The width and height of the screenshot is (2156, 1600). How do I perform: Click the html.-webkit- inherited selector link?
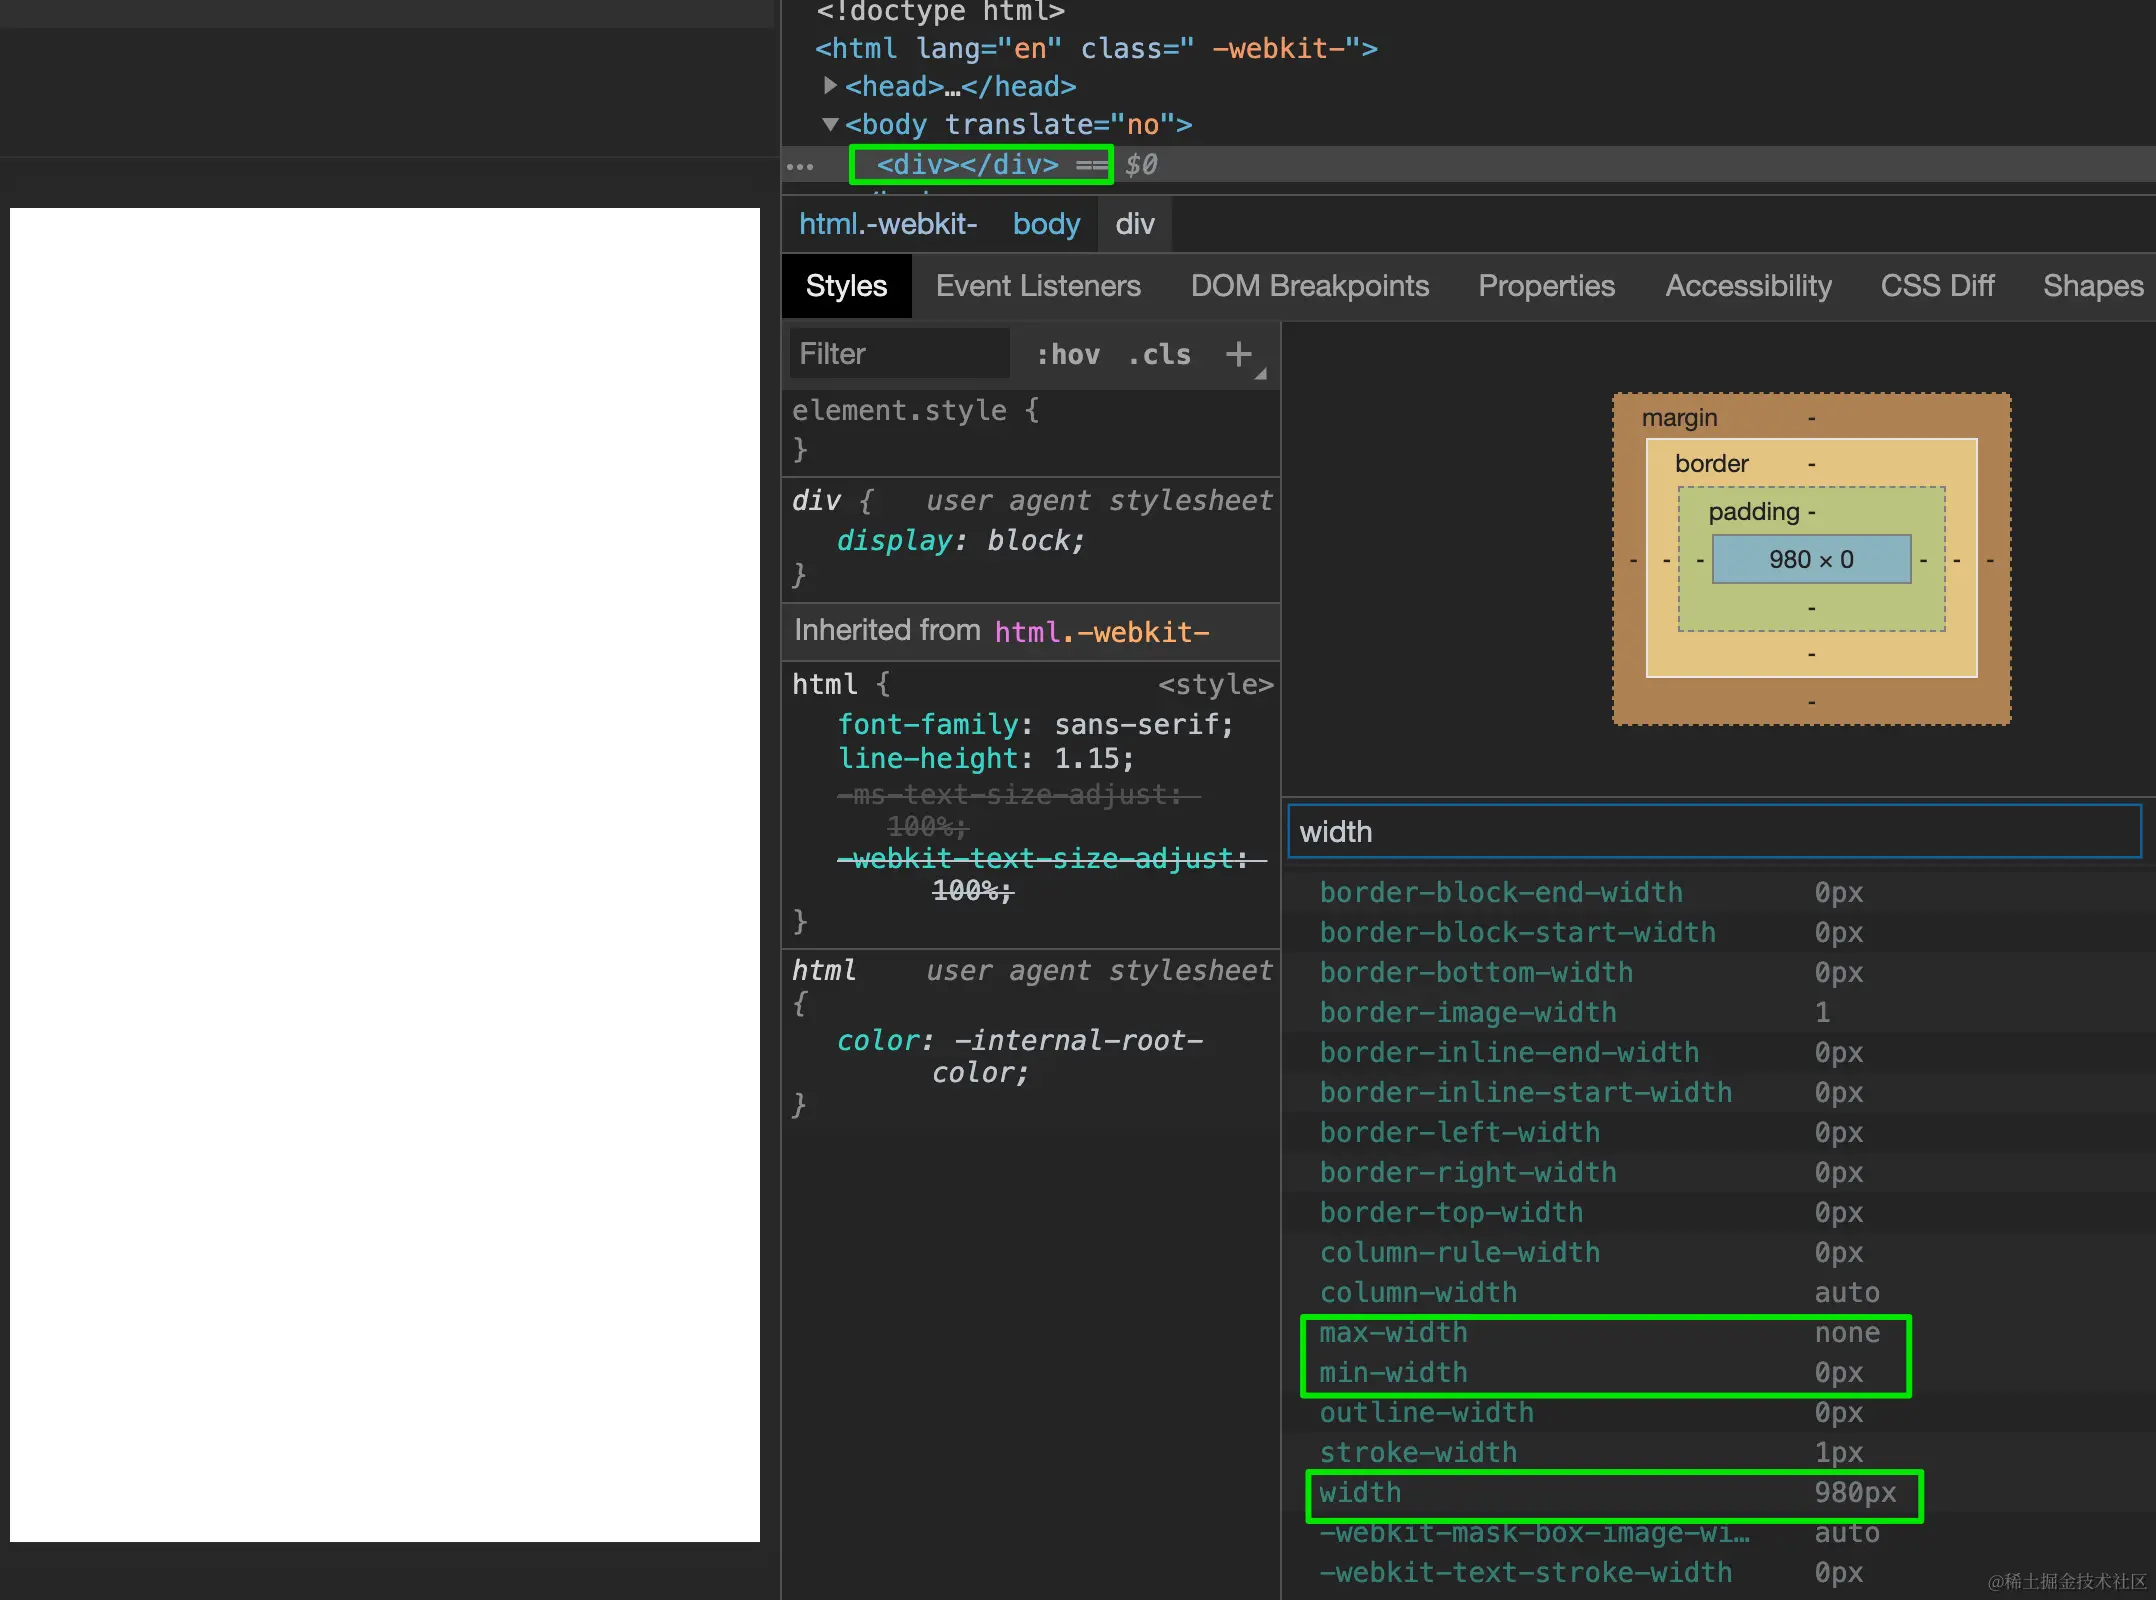(1102, 632)
